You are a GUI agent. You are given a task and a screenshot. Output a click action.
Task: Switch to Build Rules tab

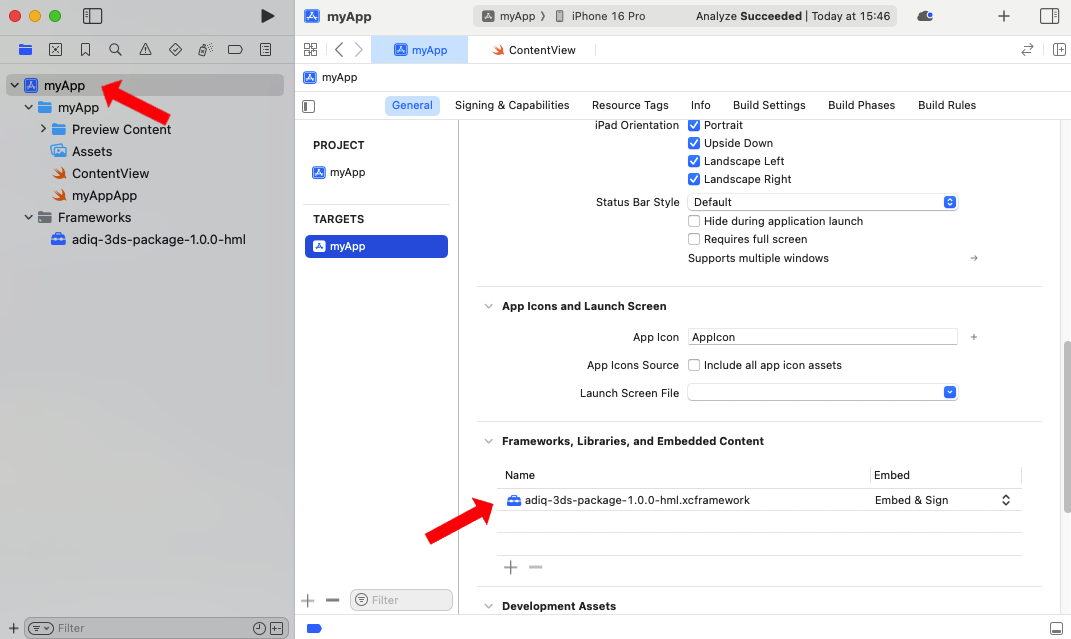point(947,105)
